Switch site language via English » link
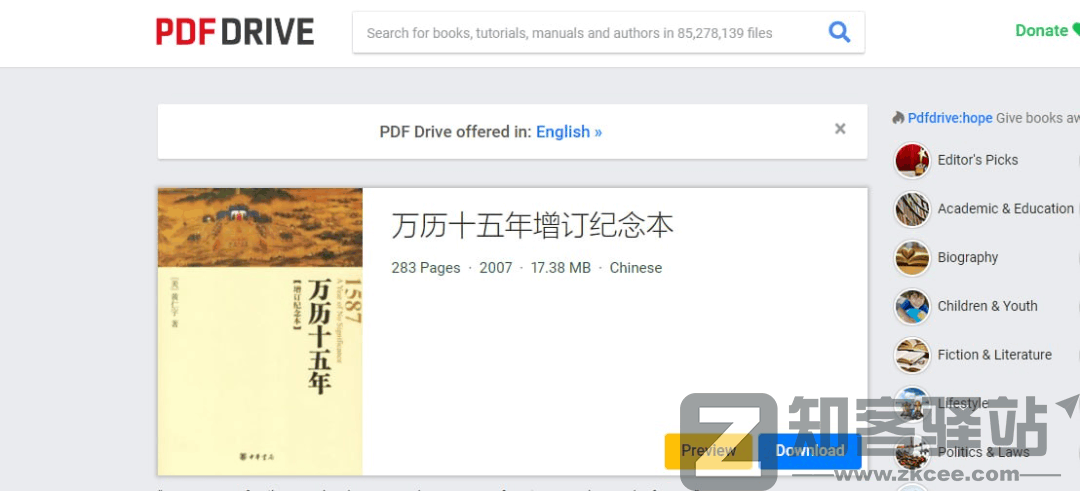 [x=569, y=132]
